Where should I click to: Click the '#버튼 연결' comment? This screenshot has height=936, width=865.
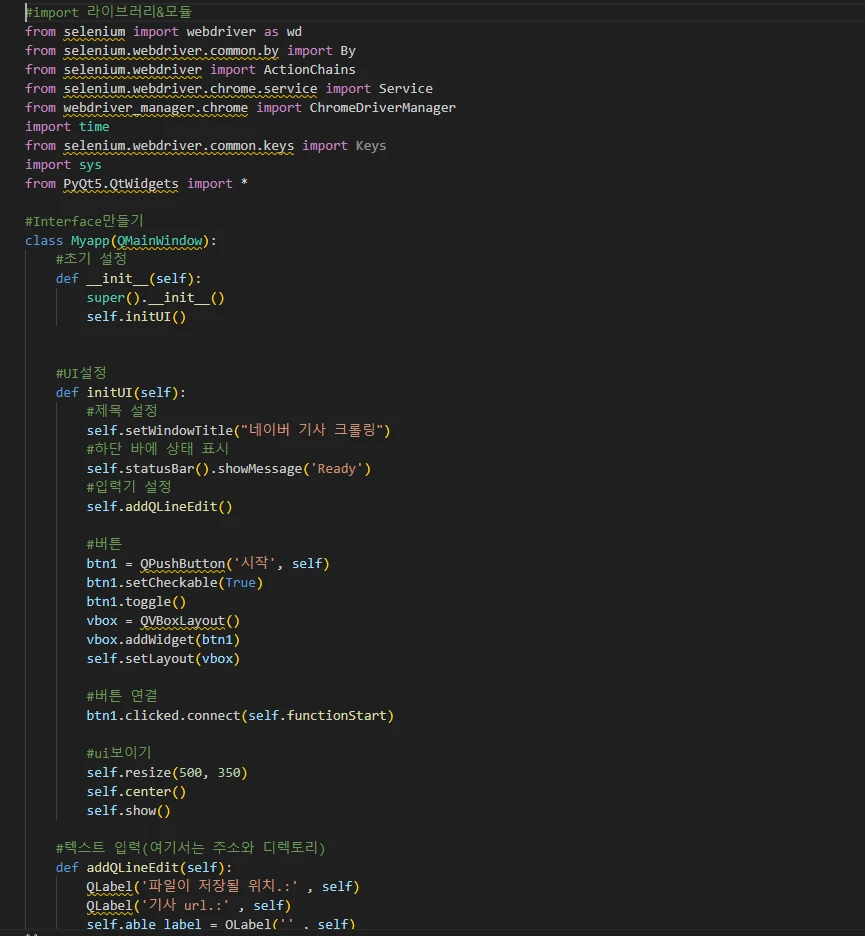point(122,696)
